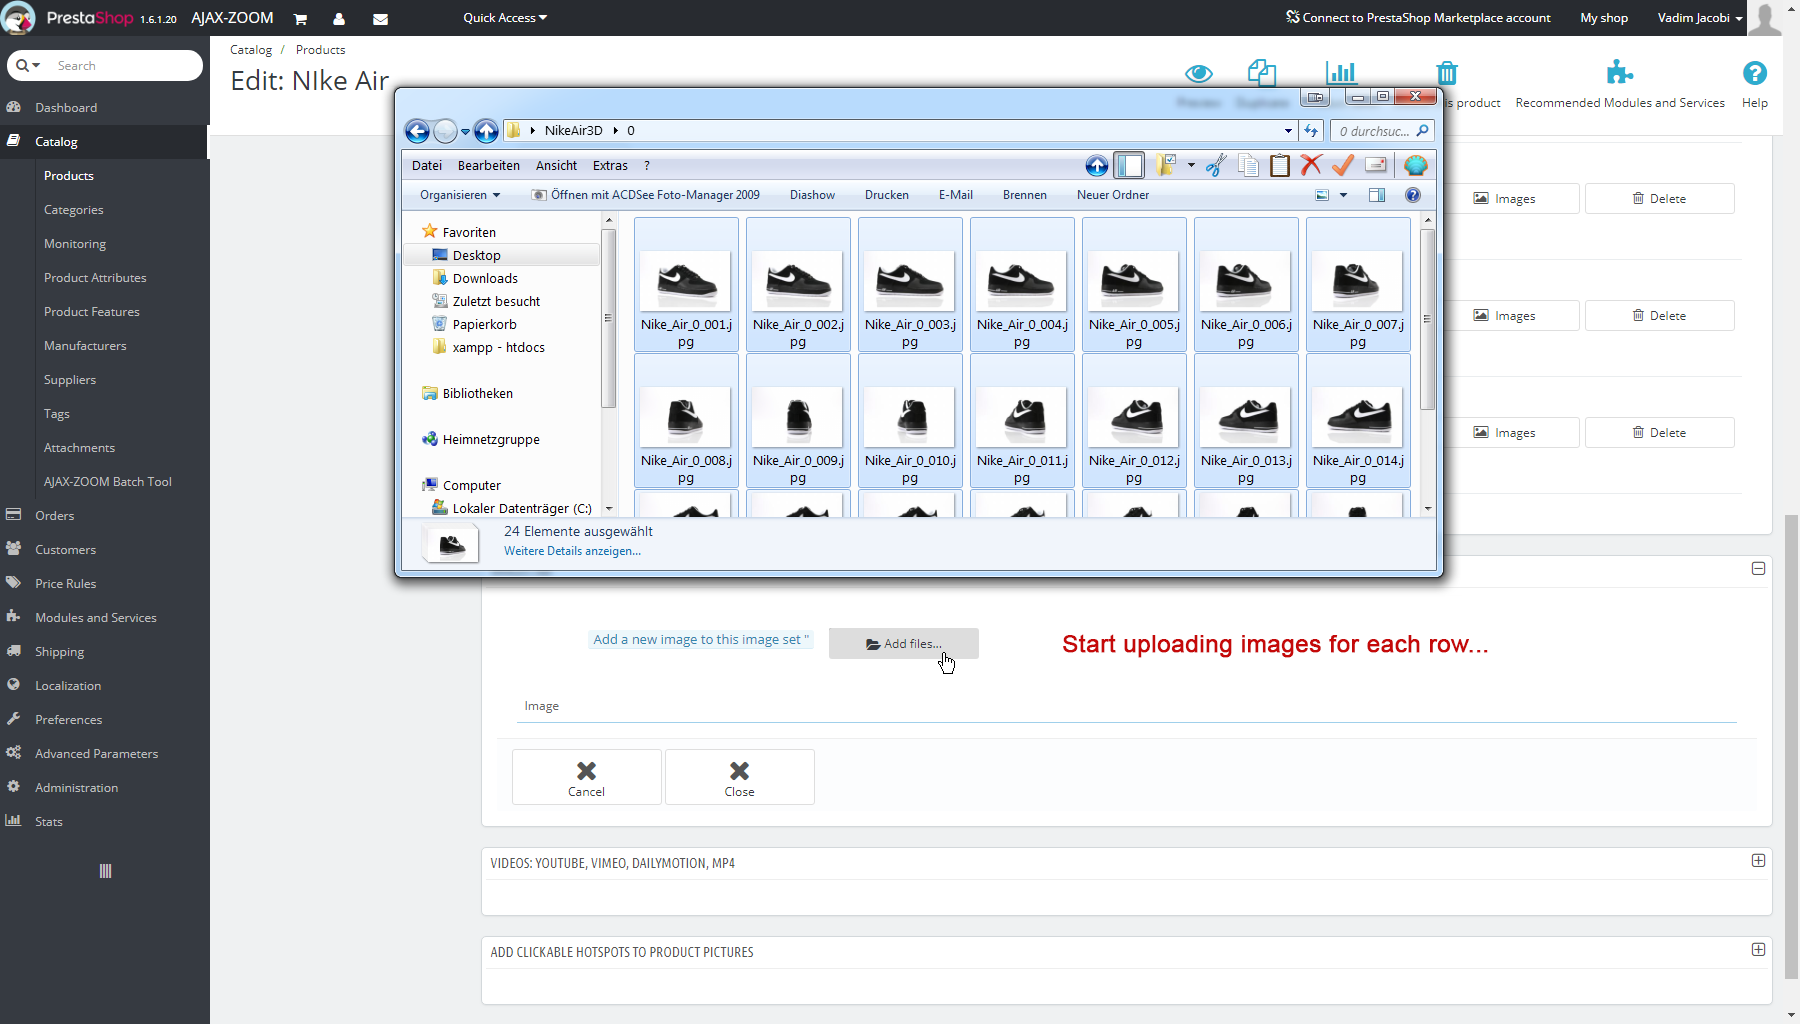Click the clipboard paste icon
The image size is (1800, 1024).
[x=1280, y=166]
